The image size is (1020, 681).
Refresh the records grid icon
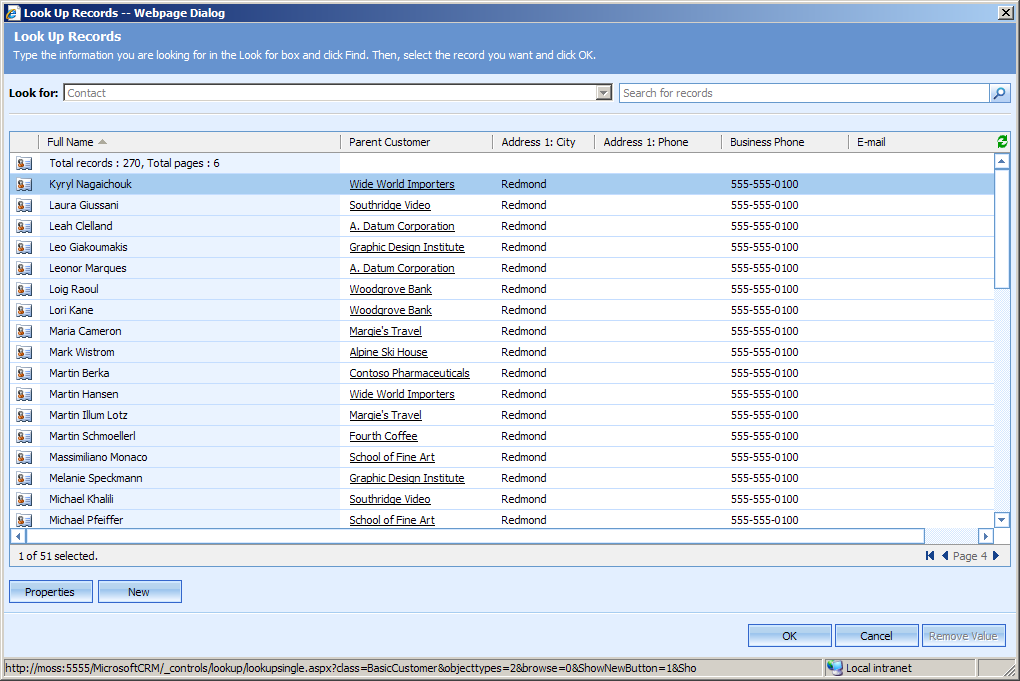coord(1002,142)
